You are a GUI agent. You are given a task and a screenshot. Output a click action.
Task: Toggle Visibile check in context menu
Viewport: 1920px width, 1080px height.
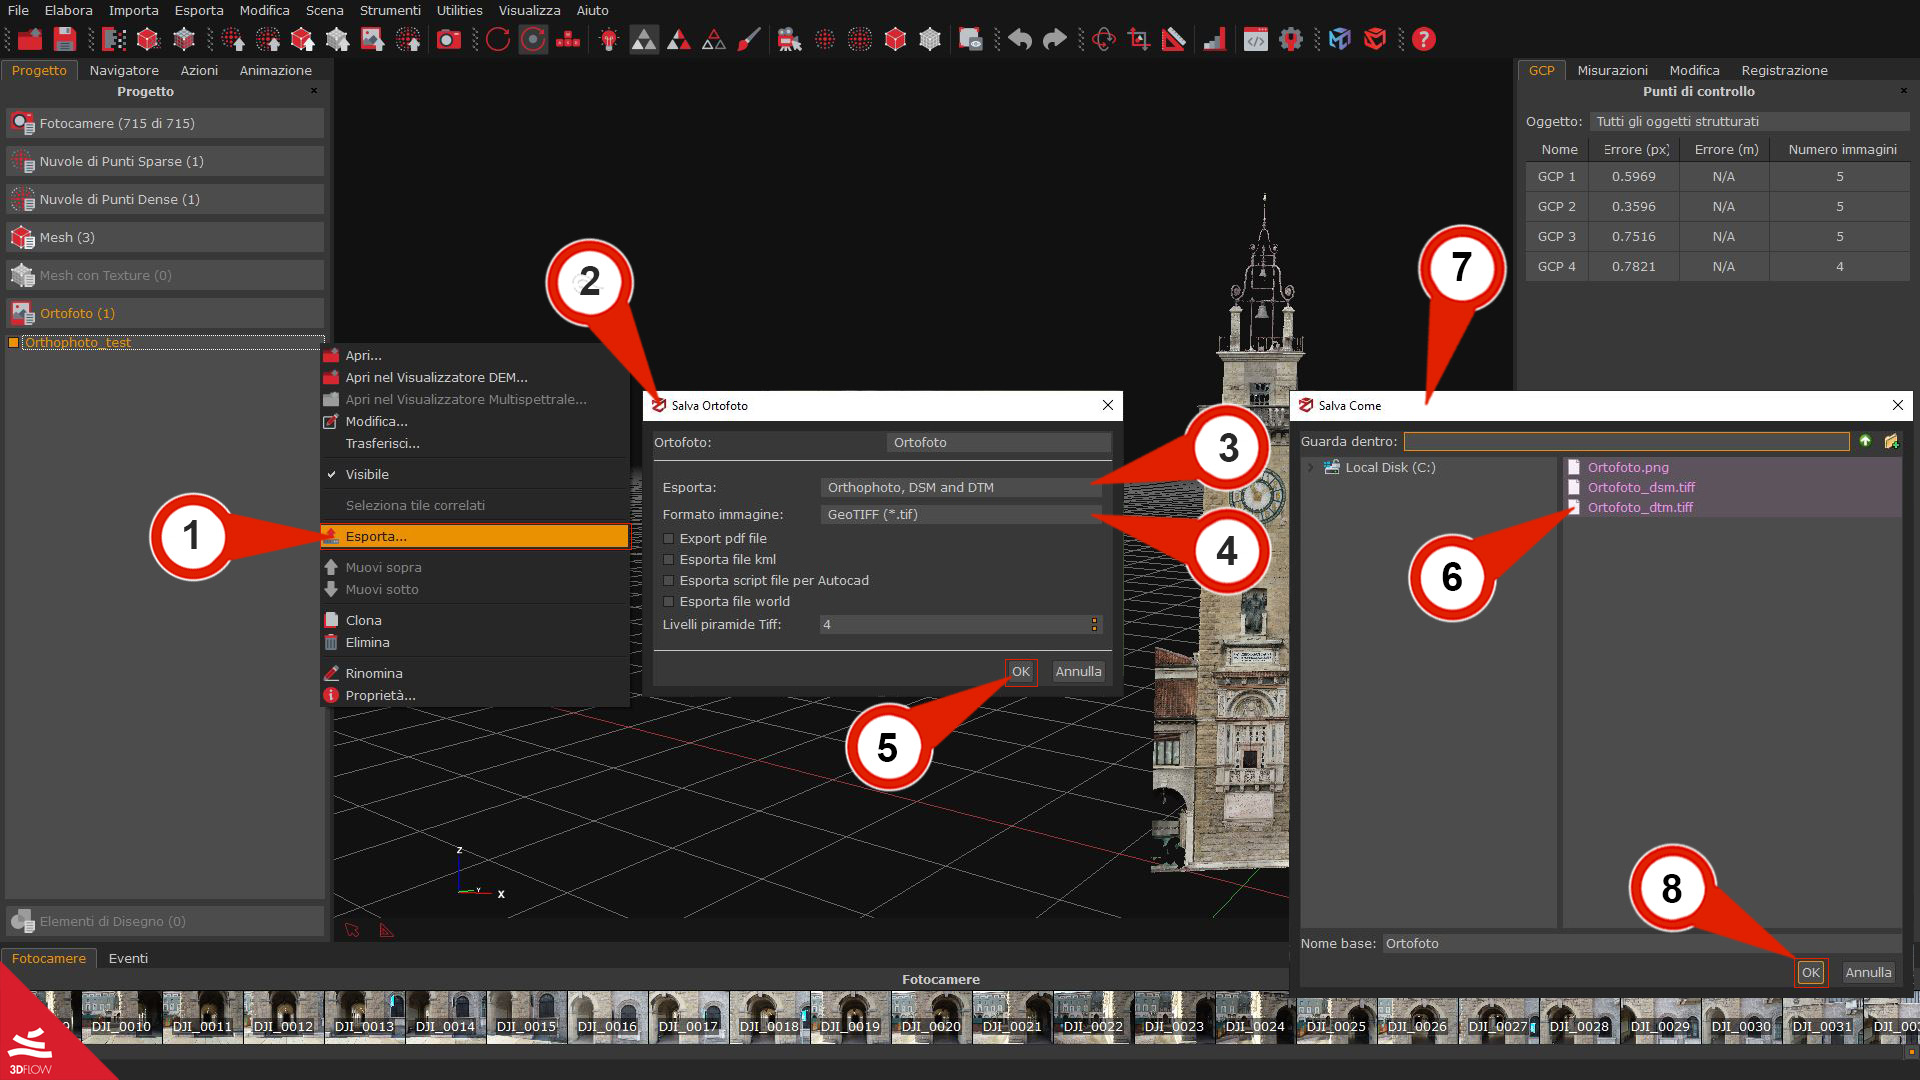pyautogui.click(x=331, y=474)
